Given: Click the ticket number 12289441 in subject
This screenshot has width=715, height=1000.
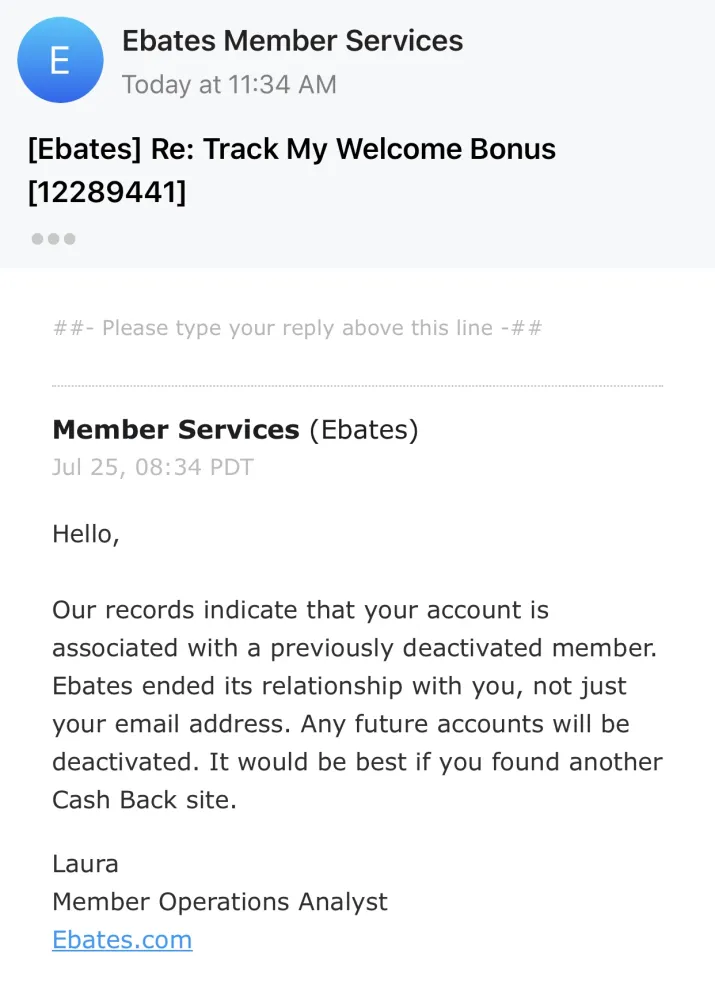Looking at the screenshot, I should coord(107,191).
